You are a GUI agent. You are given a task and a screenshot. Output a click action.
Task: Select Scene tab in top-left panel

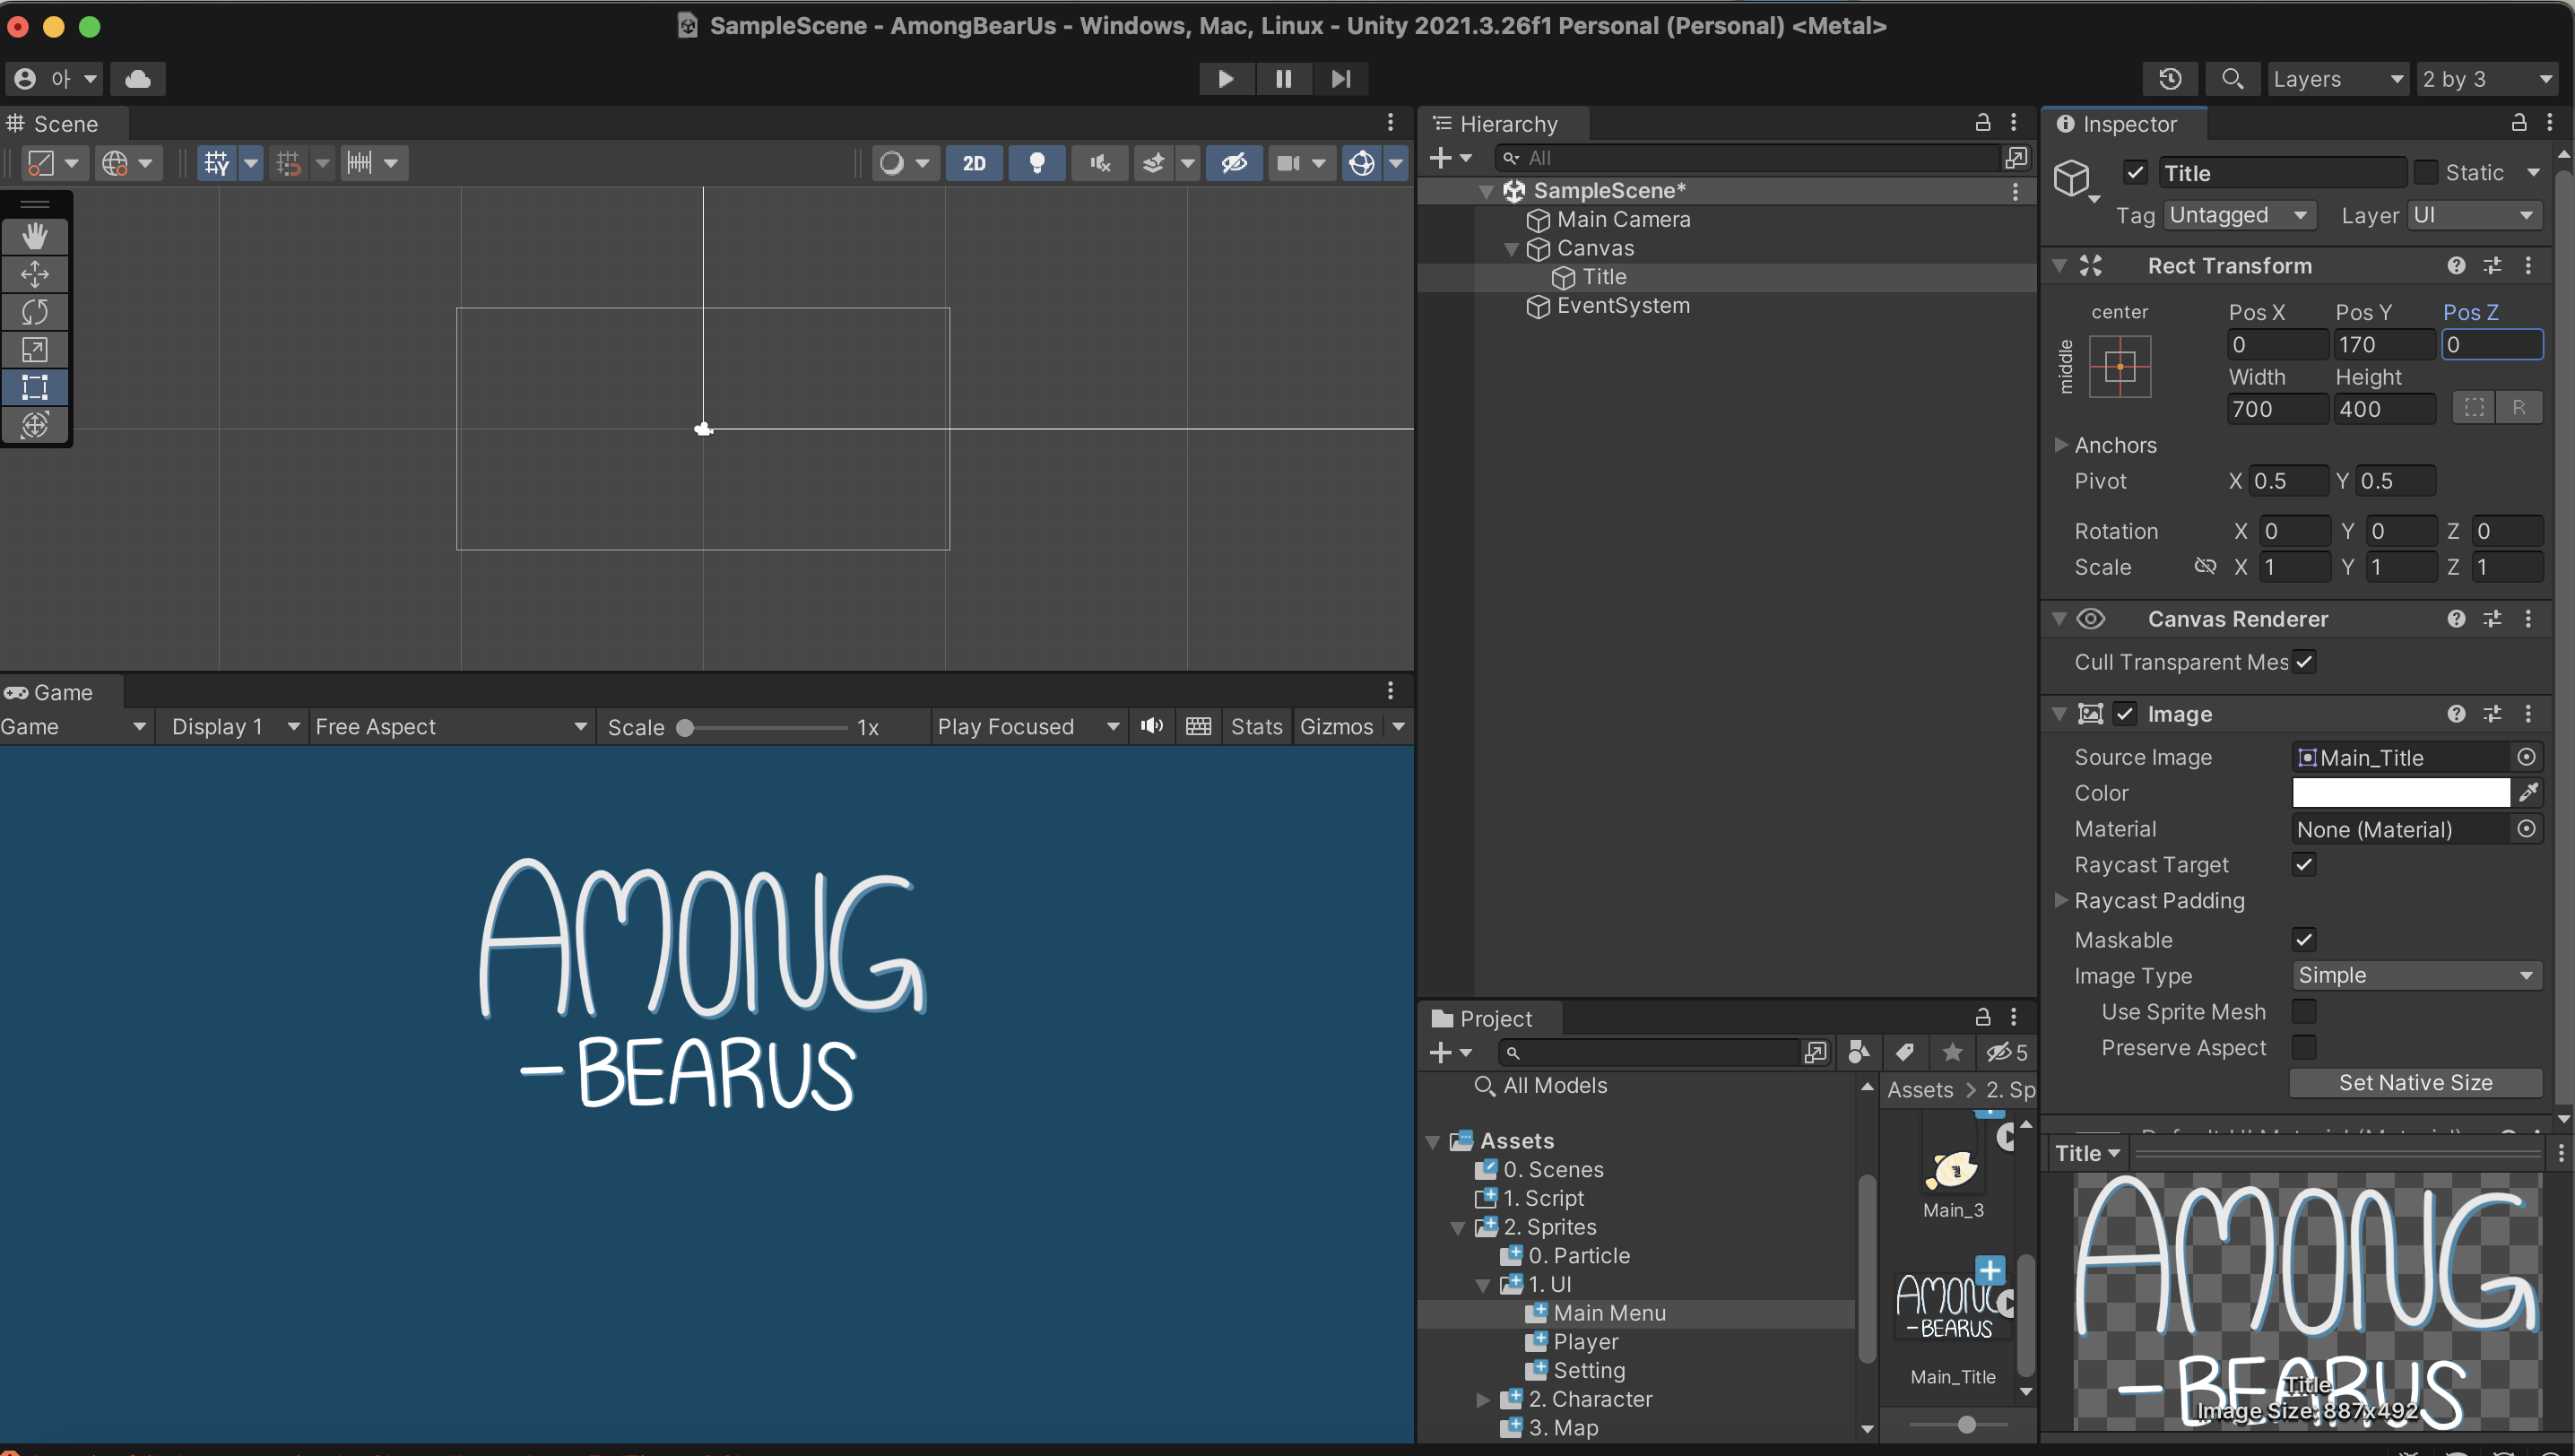65,122
